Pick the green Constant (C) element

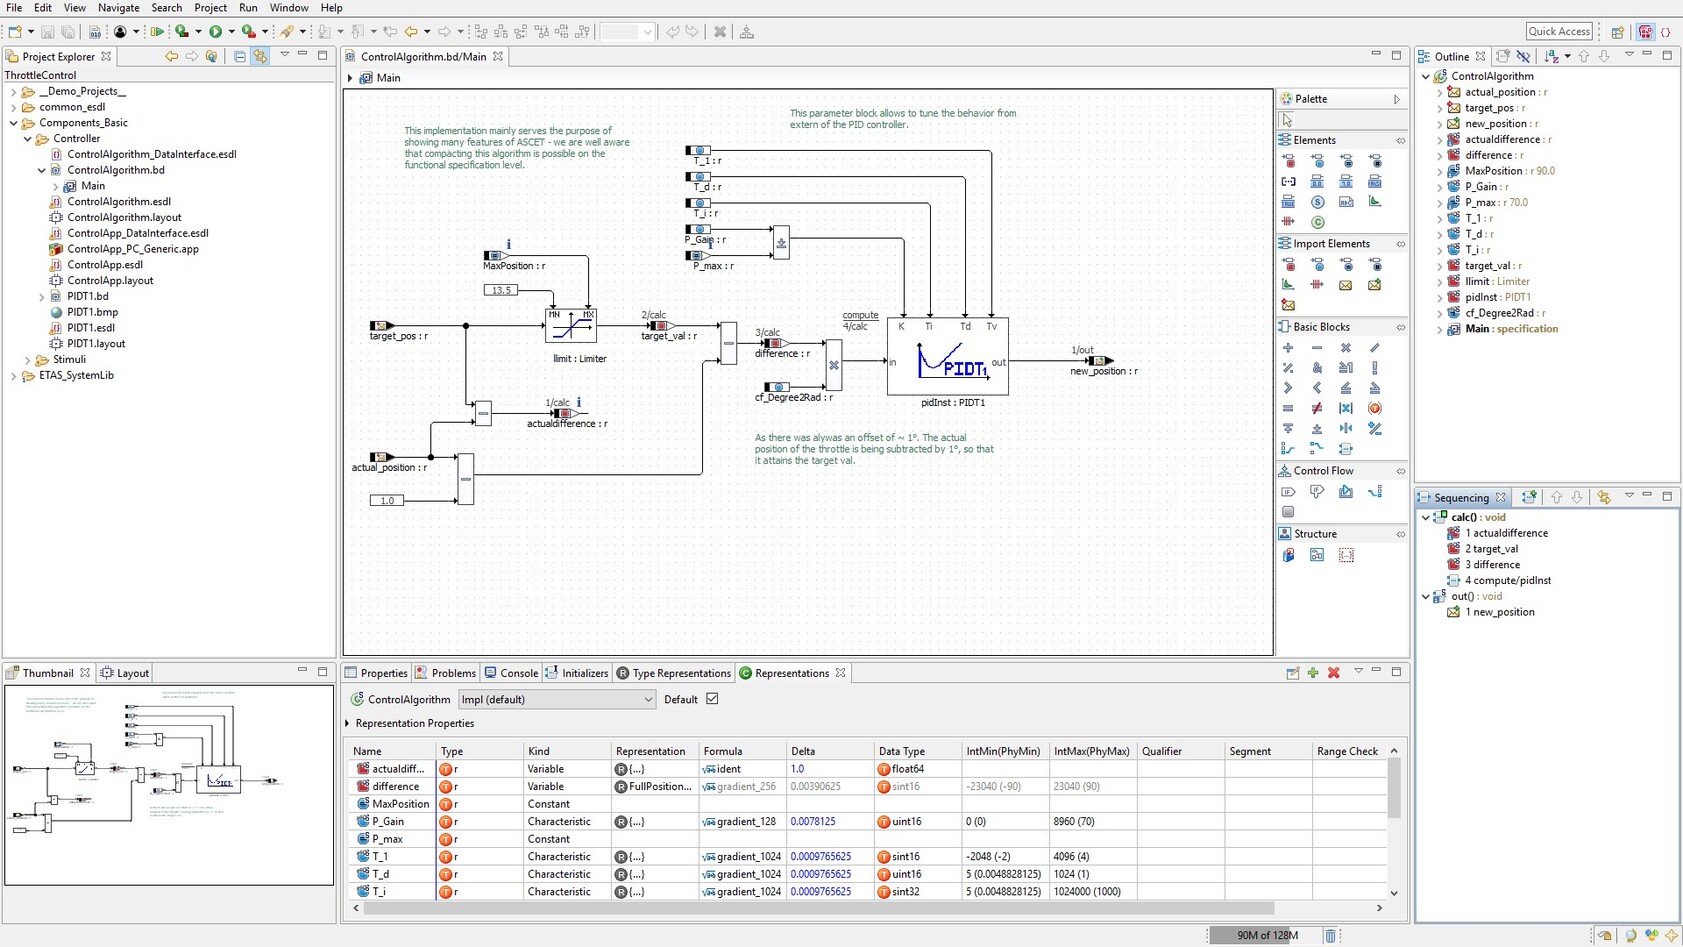[1317, 222]
